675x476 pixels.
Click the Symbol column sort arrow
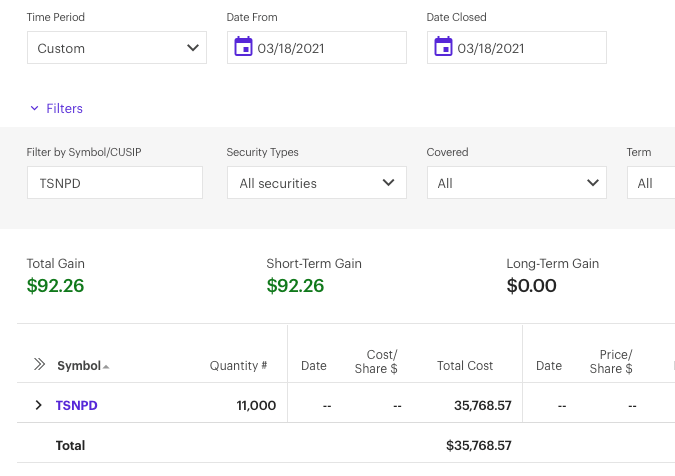106,367
